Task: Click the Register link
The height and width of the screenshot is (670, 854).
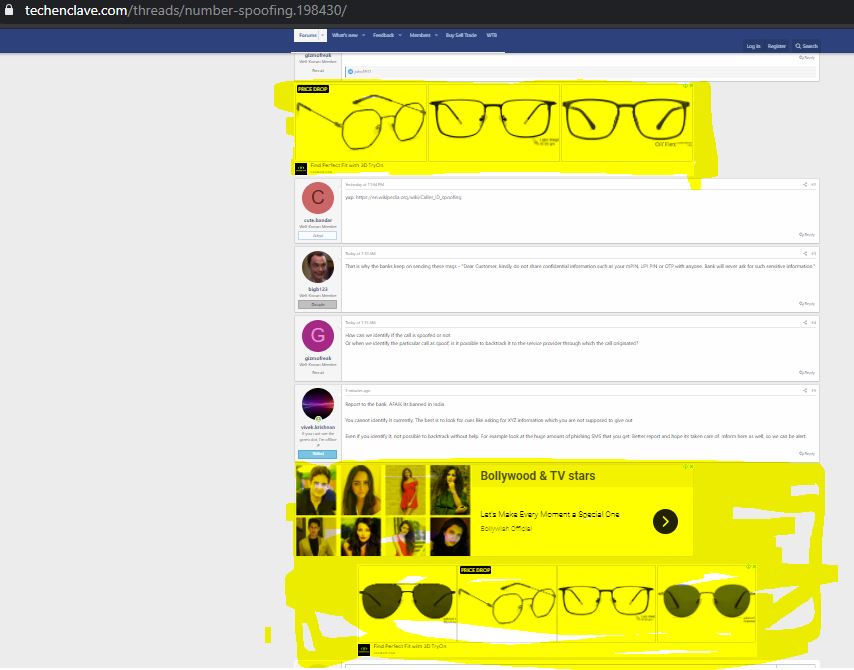Action: click(x=777, y=46)
